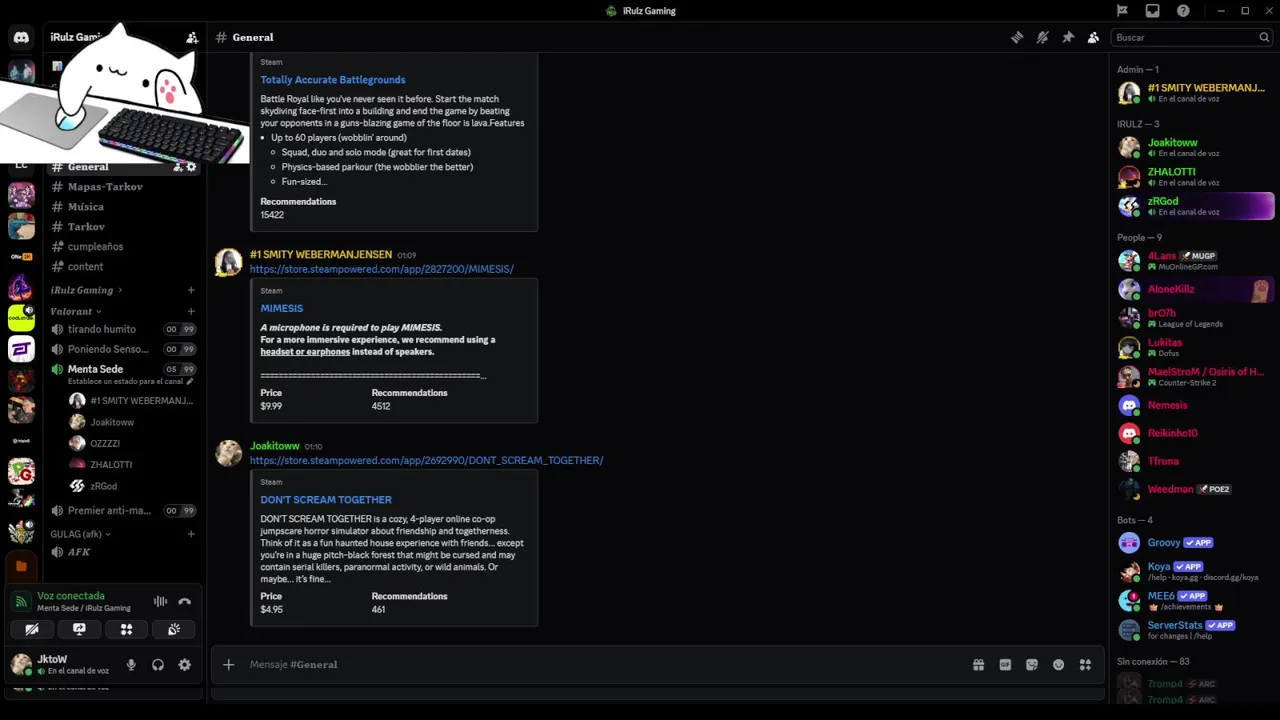This screenshot has width=1280, height=720.
Task: Open orange folder server icon in sidebar
Action: tap(21, 566)
